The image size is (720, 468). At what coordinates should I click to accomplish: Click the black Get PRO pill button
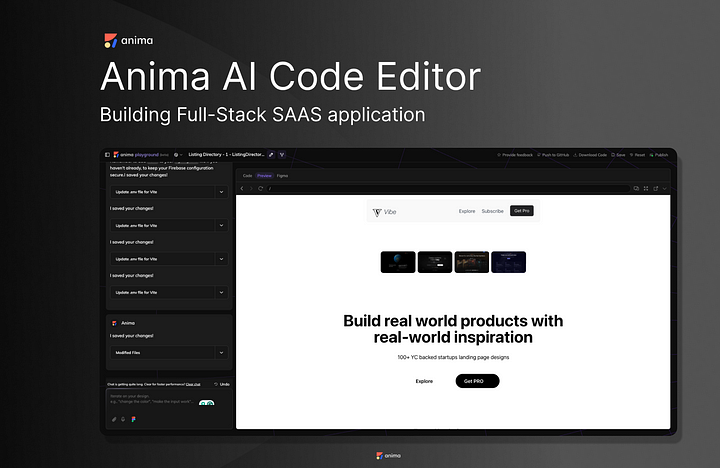click(477, 381)
